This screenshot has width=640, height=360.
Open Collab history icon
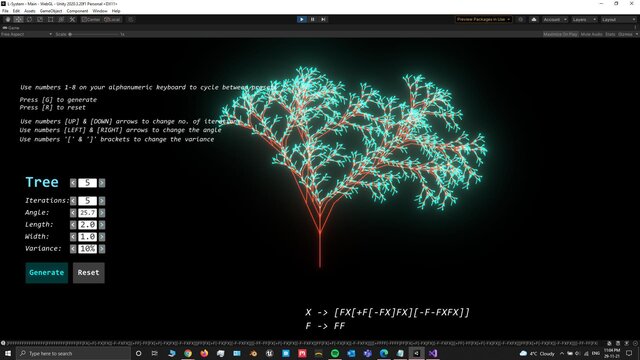point(520,20)
